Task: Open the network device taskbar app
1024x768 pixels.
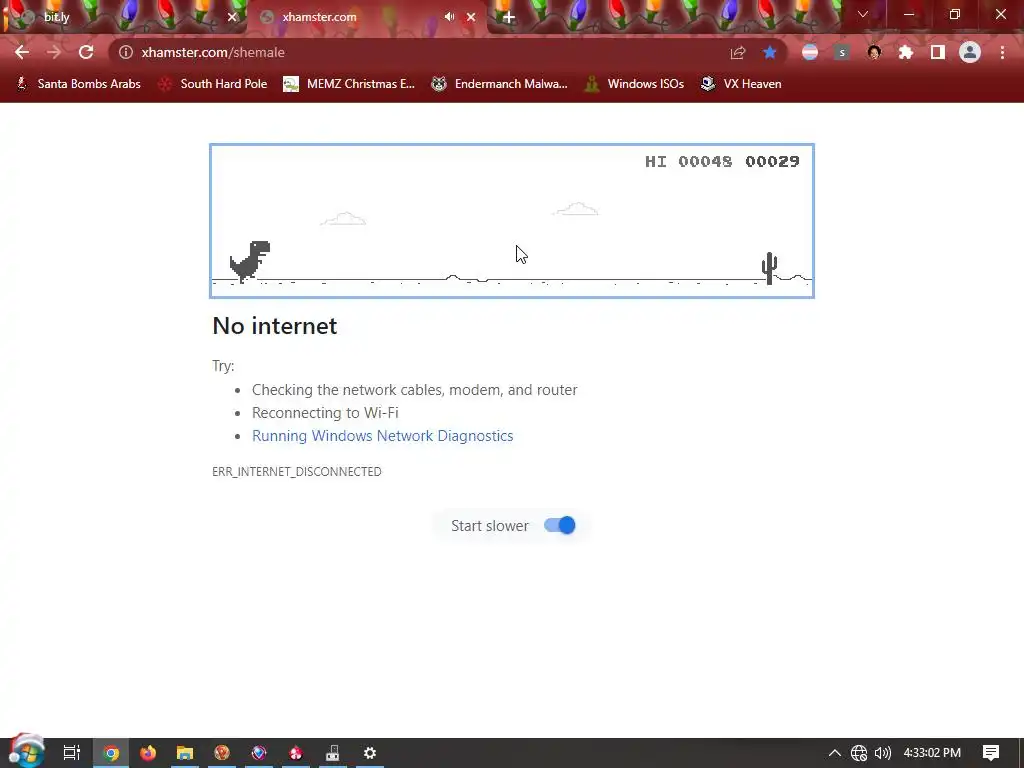Action: (x=332, y=753)
